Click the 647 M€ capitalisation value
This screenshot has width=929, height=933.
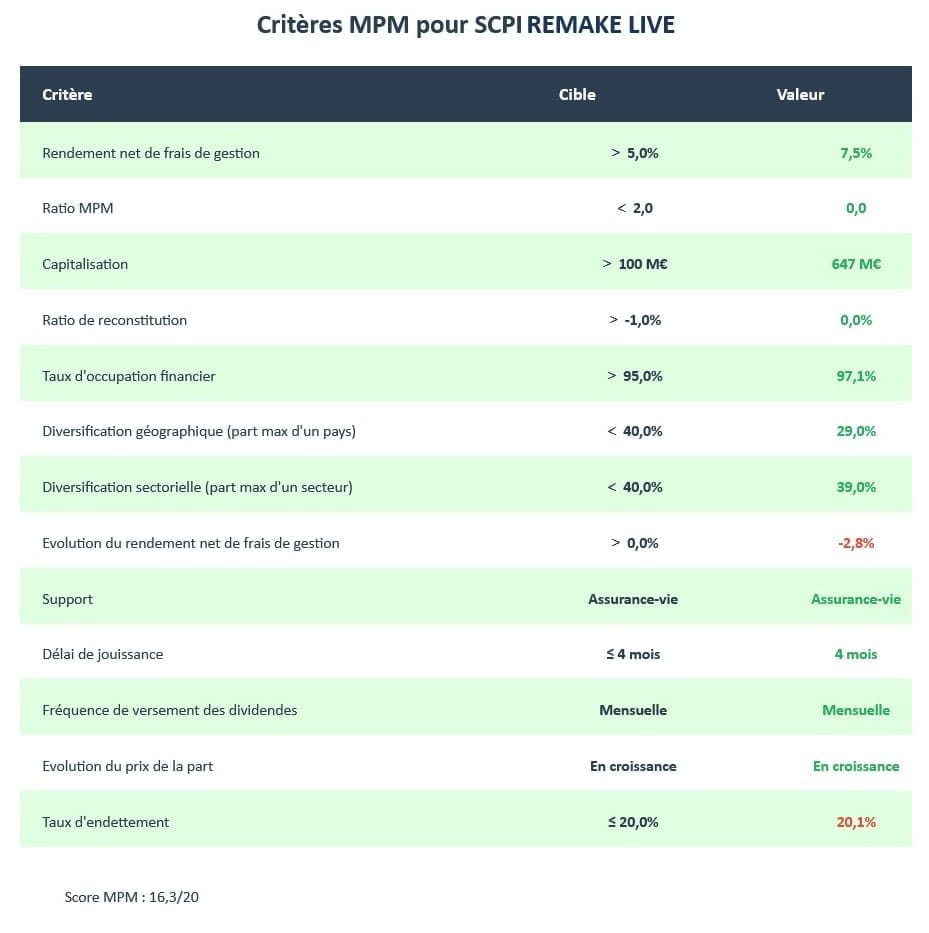point(856,264)
